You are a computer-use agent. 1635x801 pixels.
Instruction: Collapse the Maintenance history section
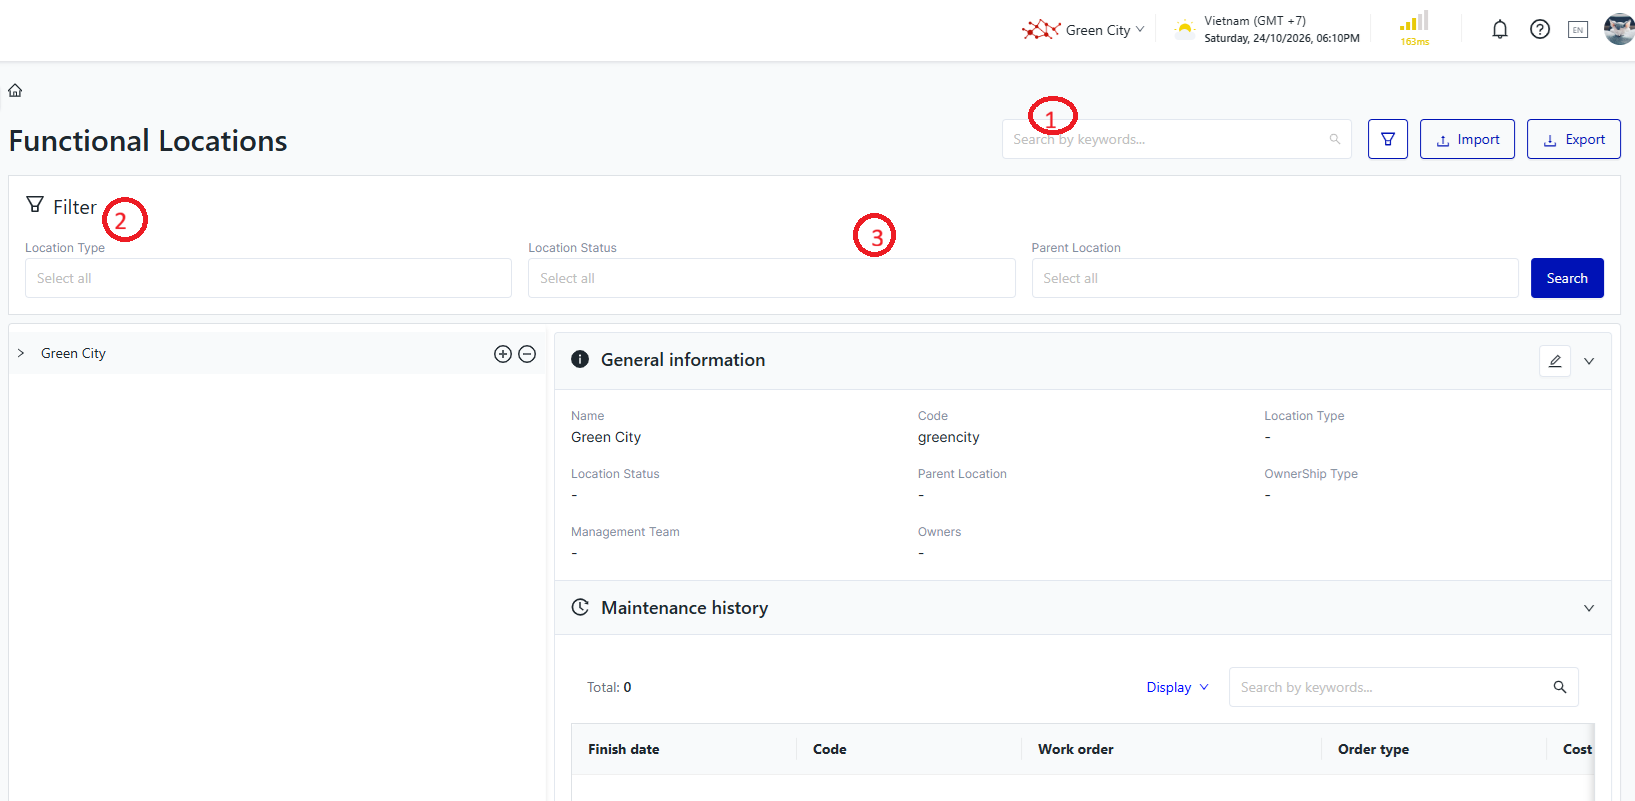[1589, 608]
